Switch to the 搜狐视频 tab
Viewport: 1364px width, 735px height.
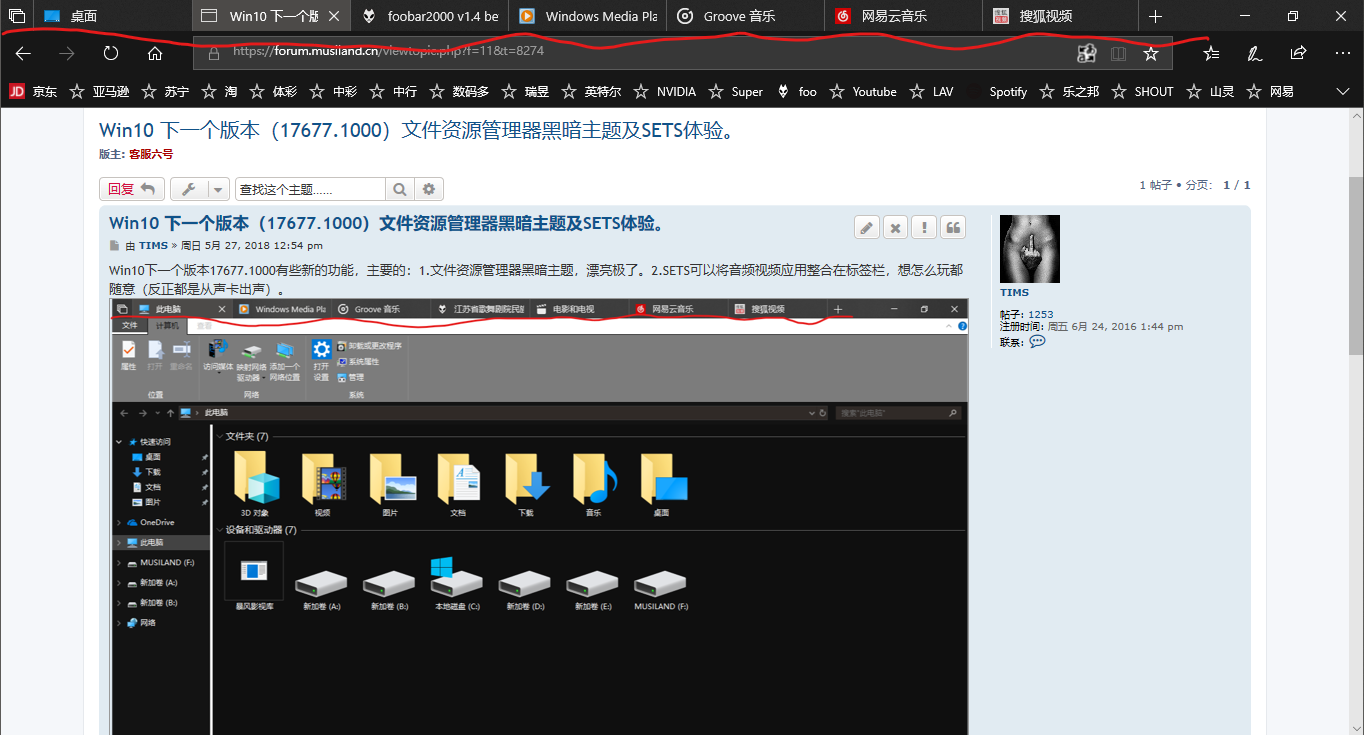click(1060, 16)
